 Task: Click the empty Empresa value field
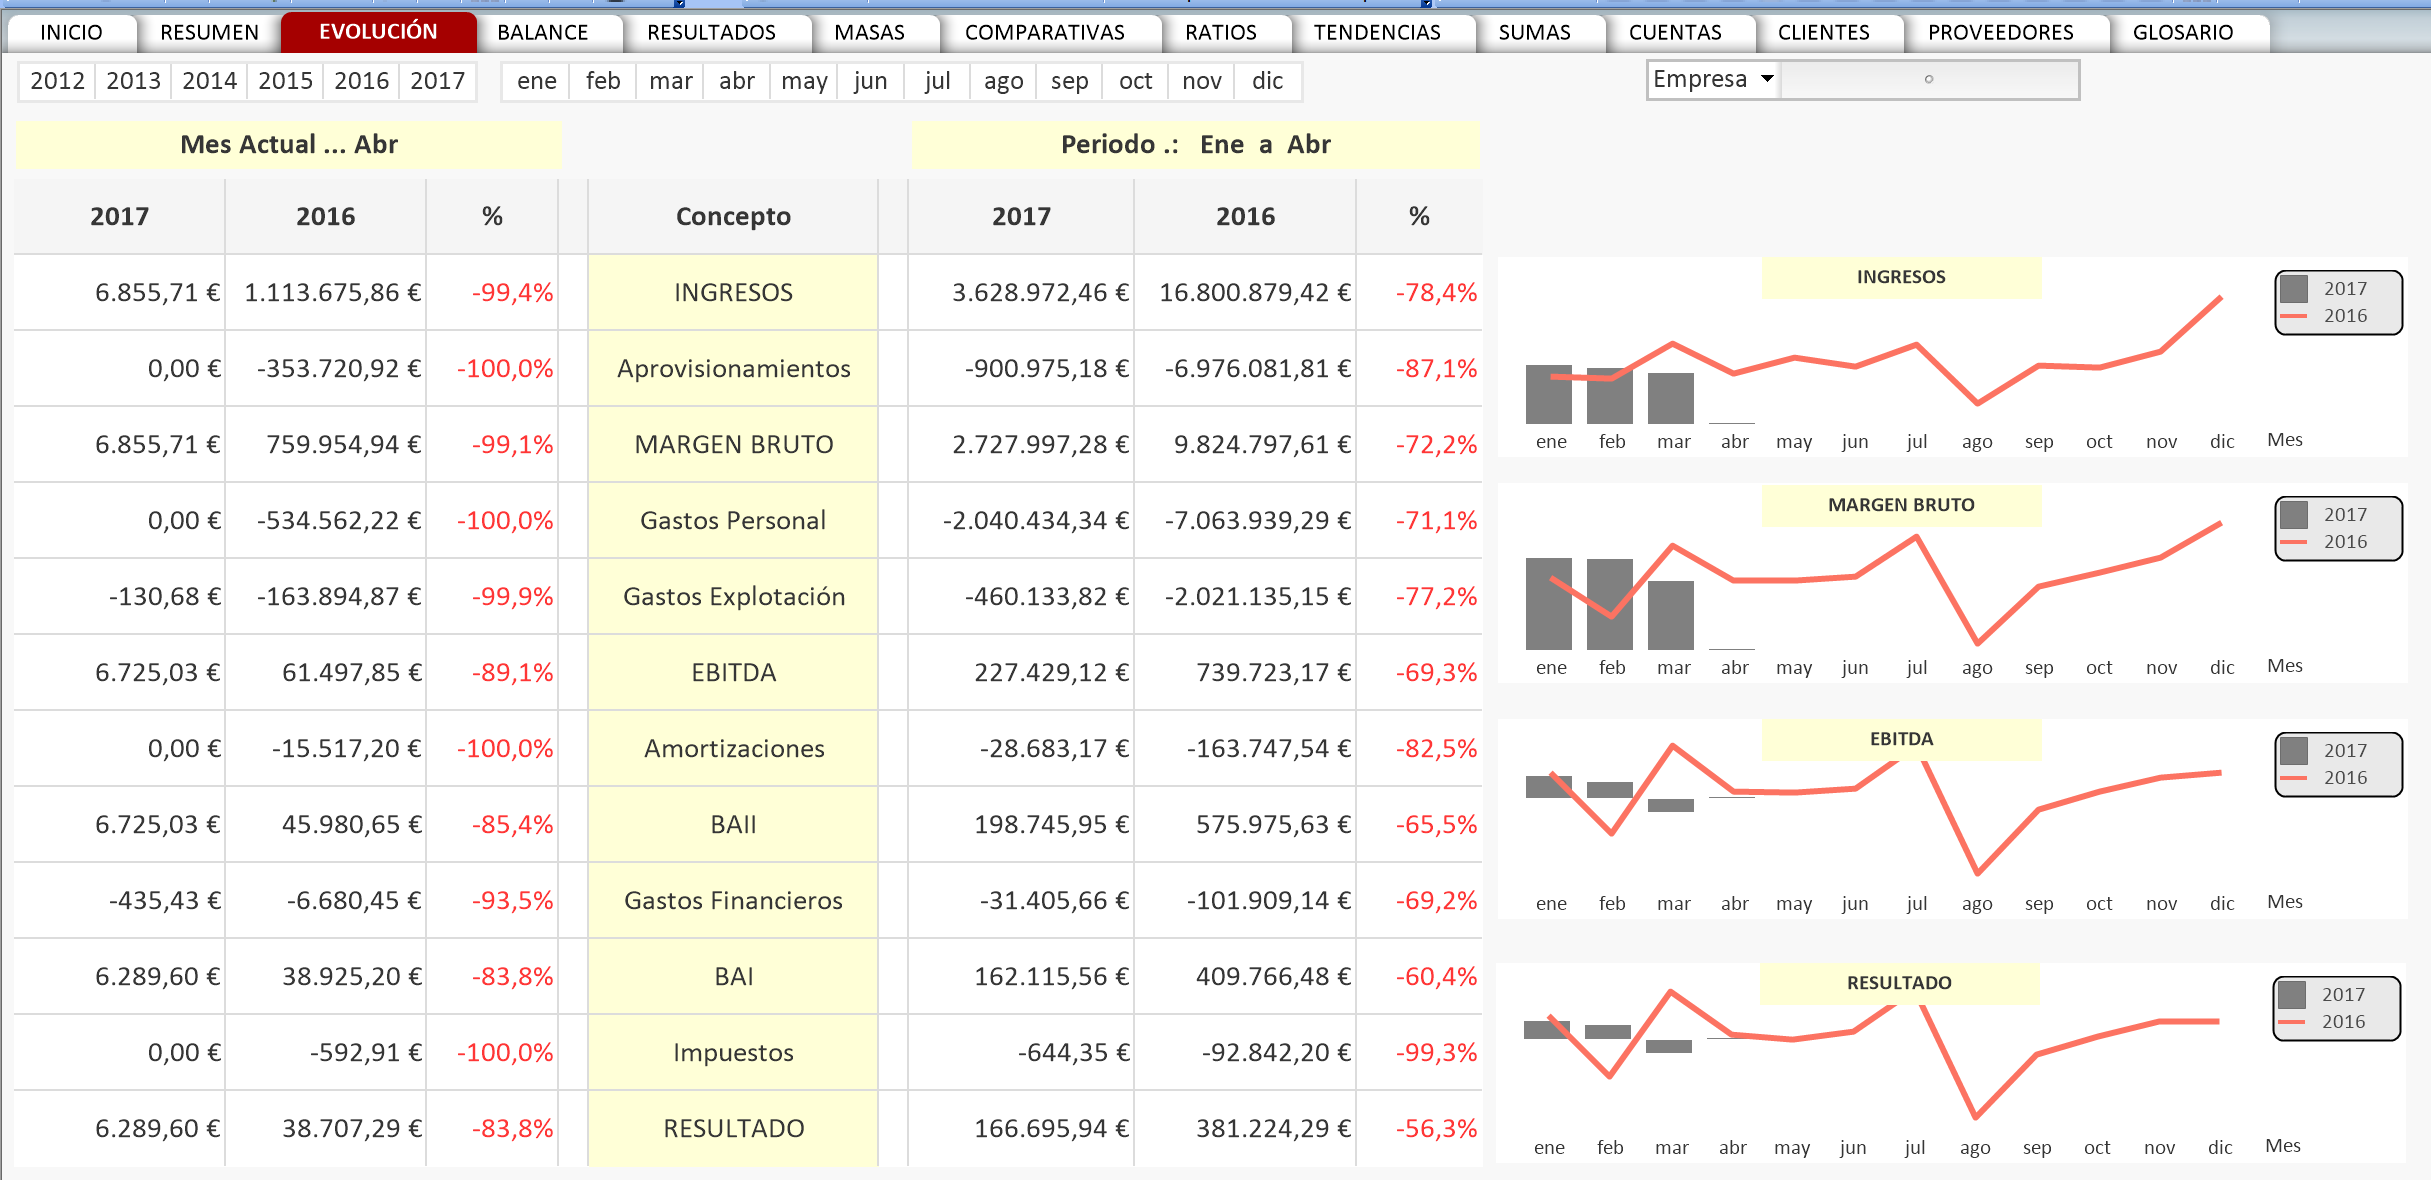1929,80
